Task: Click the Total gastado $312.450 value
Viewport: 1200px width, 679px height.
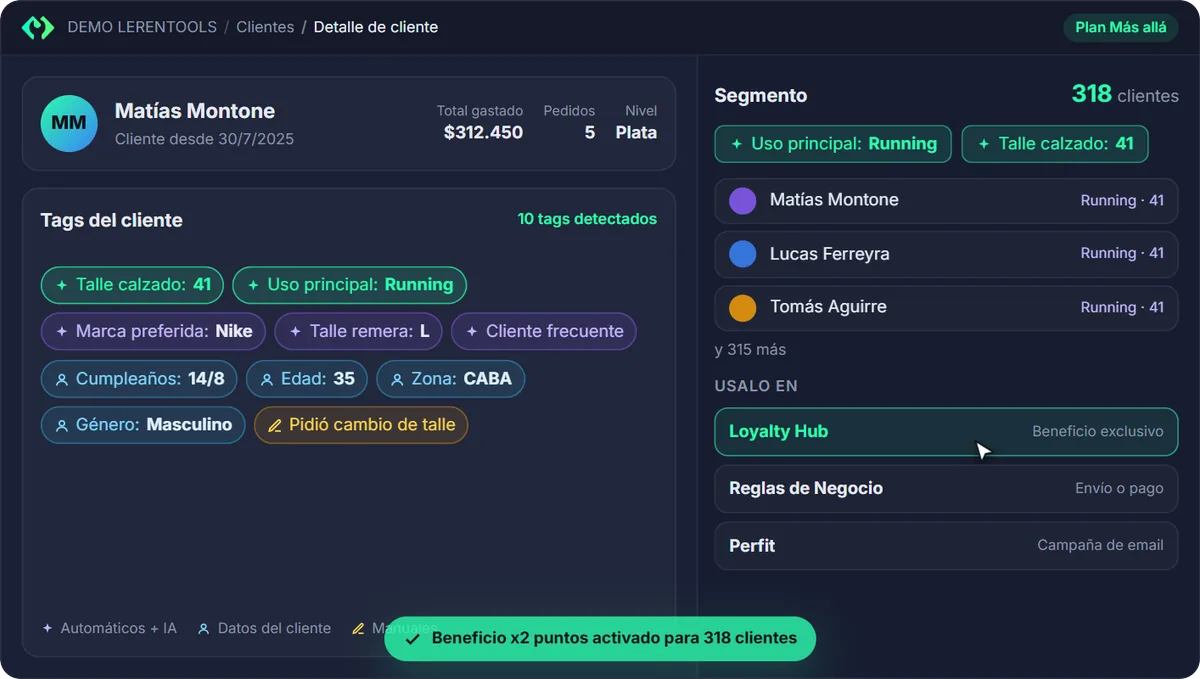Action: (483, 132)
